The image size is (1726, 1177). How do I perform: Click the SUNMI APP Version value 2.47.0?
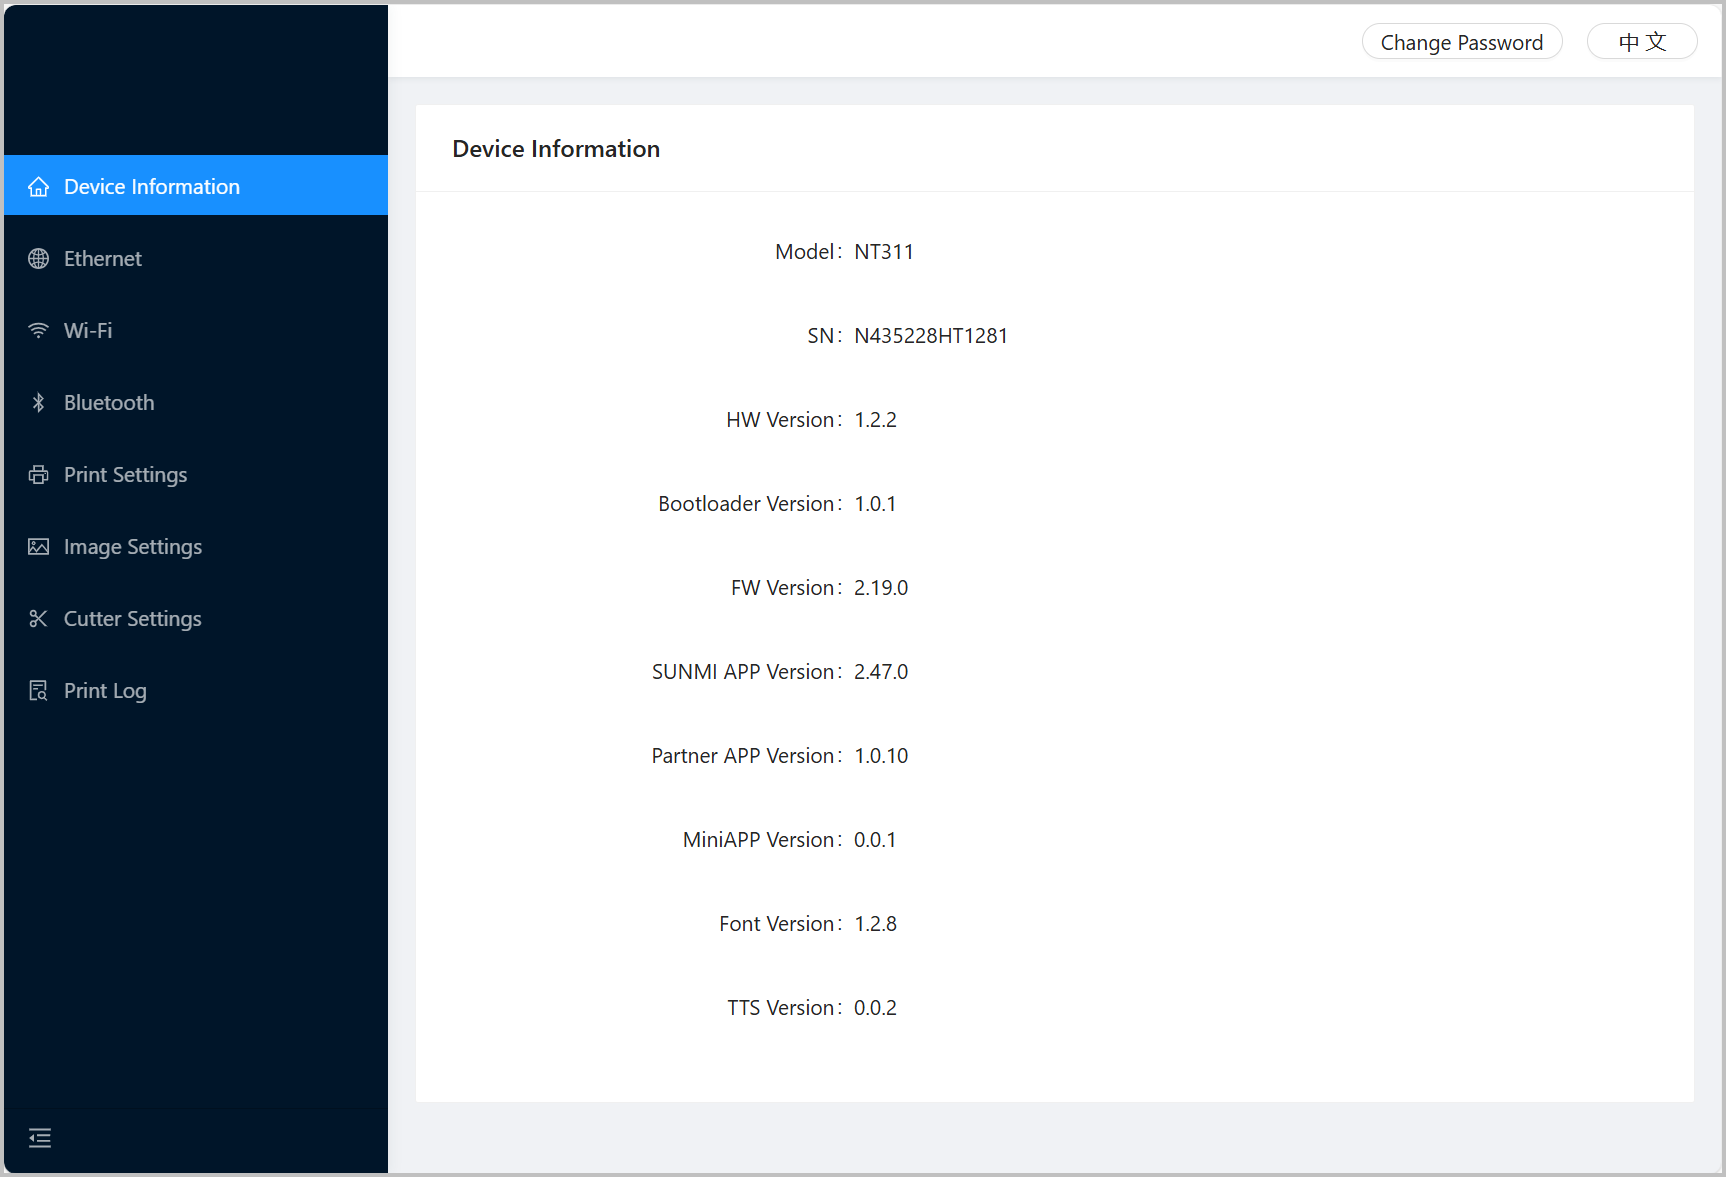tap(880, 672)
